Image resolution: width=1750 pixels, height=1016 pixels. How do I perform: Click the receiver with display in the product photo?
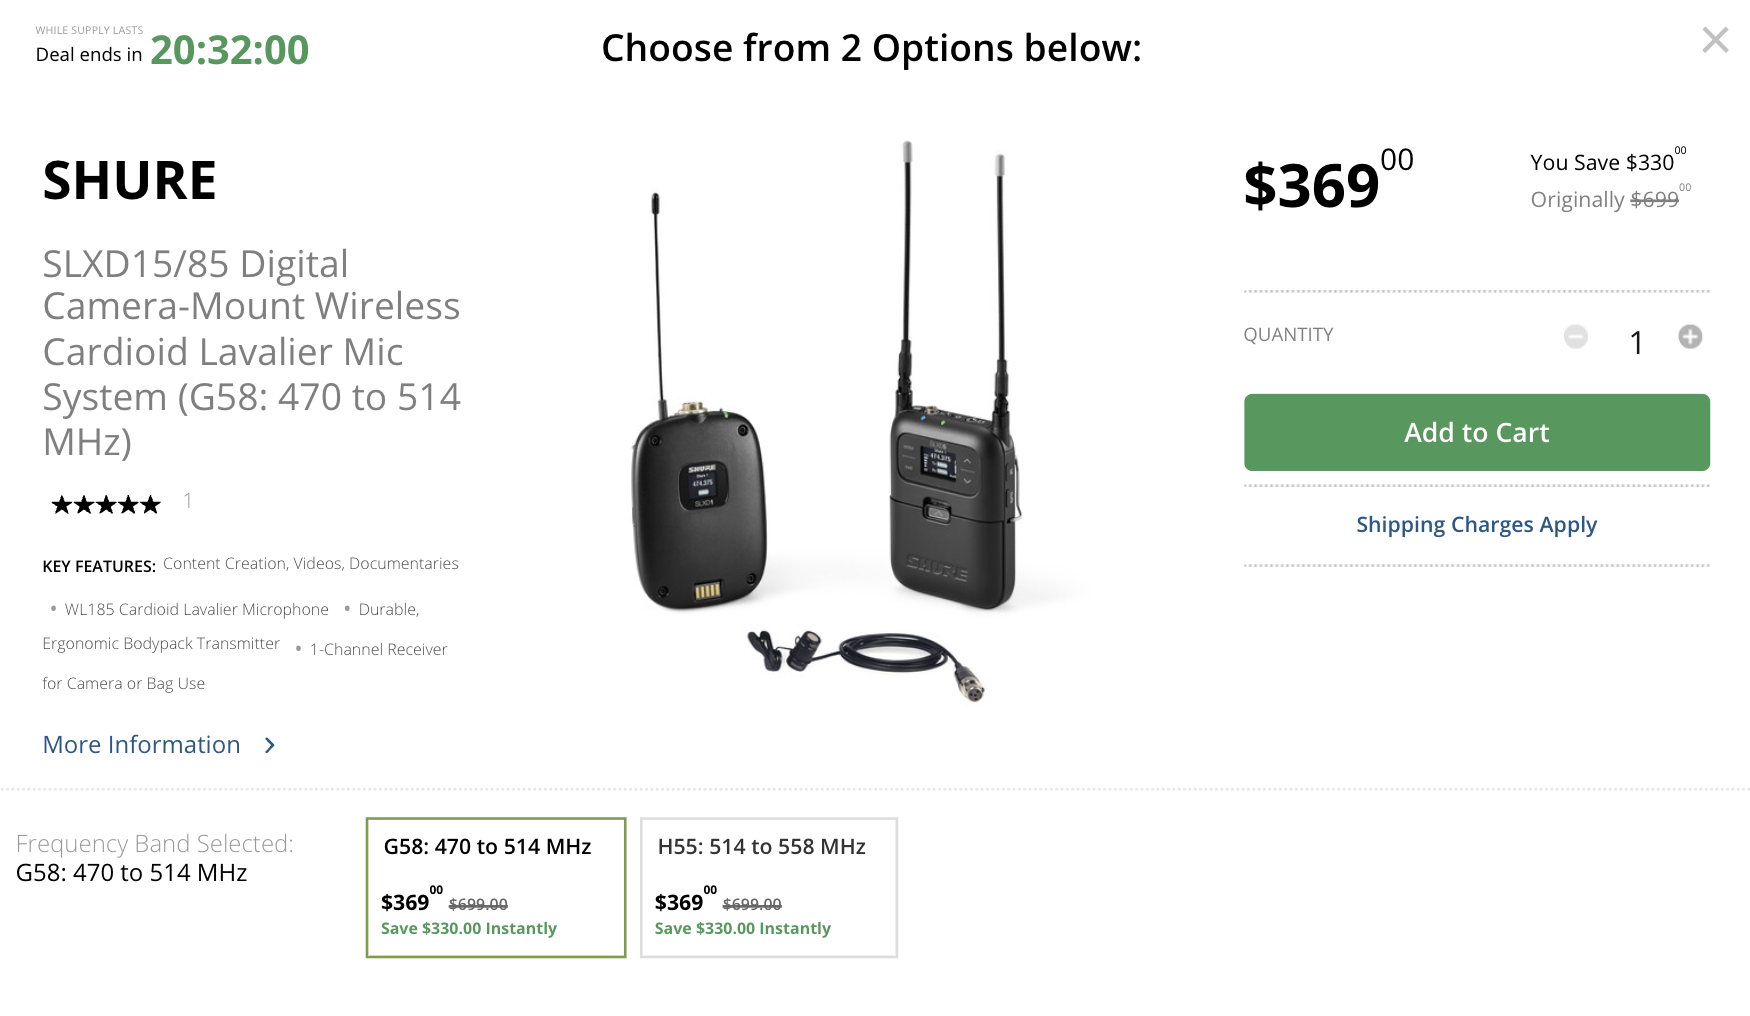click(x=953, y=500)
